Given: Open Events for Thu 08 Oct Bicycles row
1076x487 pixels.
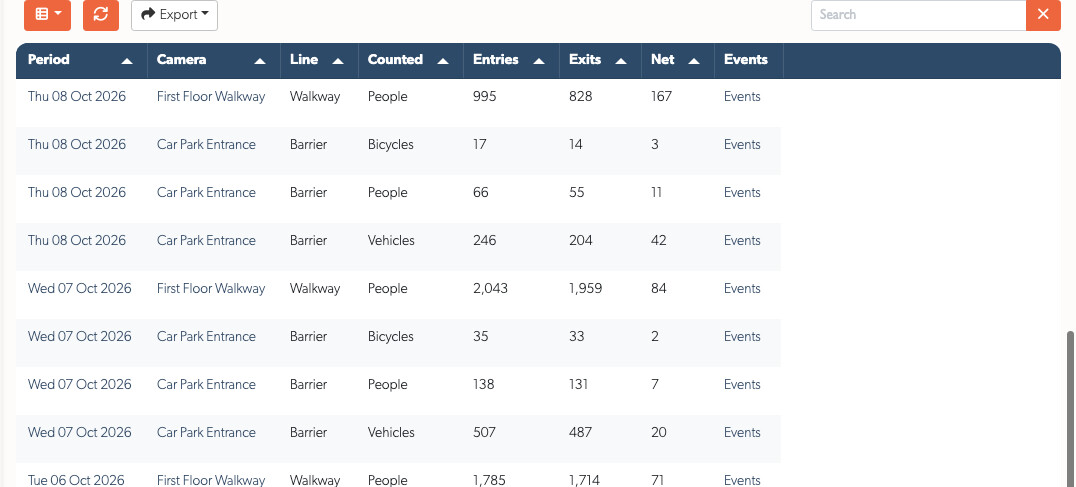Looking at the screenshot, I should 742,145.
